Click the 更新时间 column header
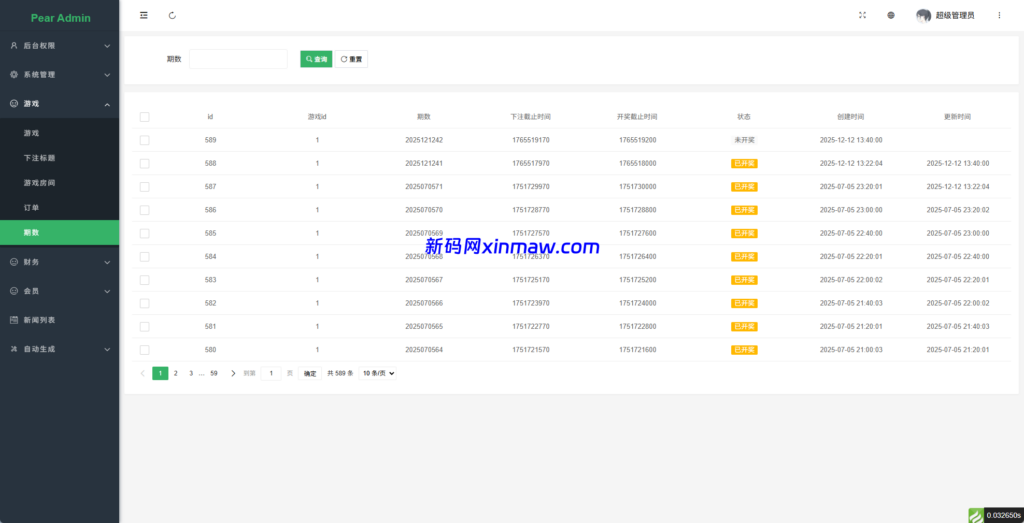The width and height of the screenshot is (1024, 523). pyautogui.click(x=957, y=117)
